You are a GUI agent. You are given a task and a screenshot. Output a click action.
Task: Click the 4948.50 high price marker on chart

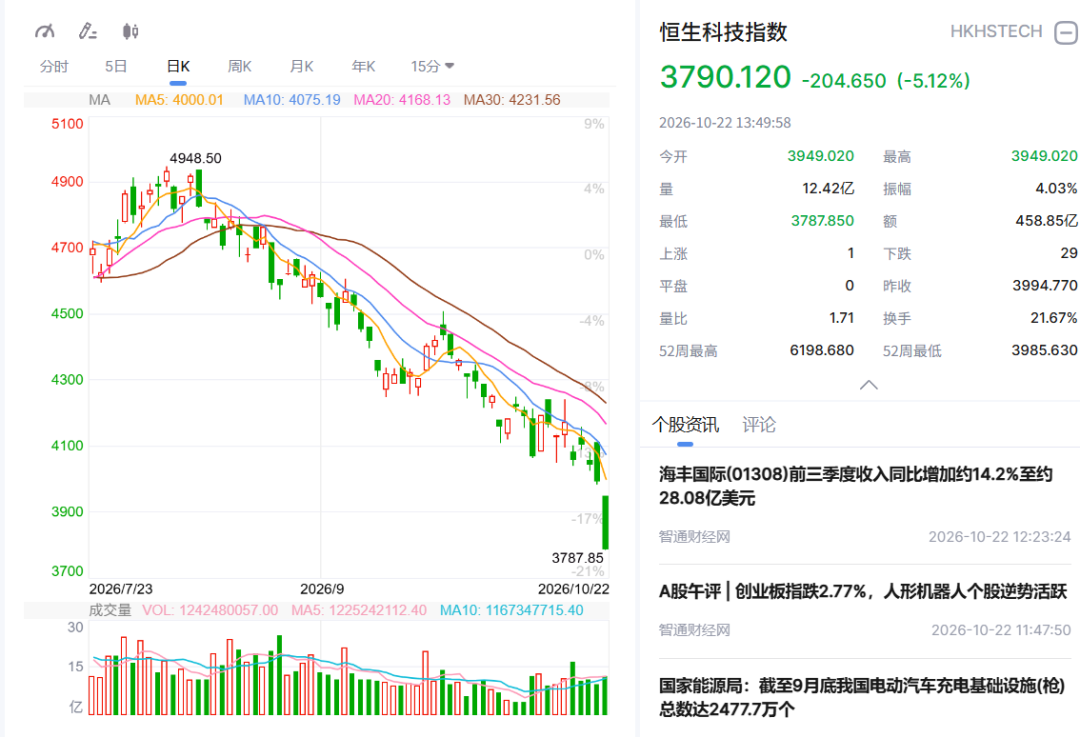pyautogui.click(x=196, y=158)
